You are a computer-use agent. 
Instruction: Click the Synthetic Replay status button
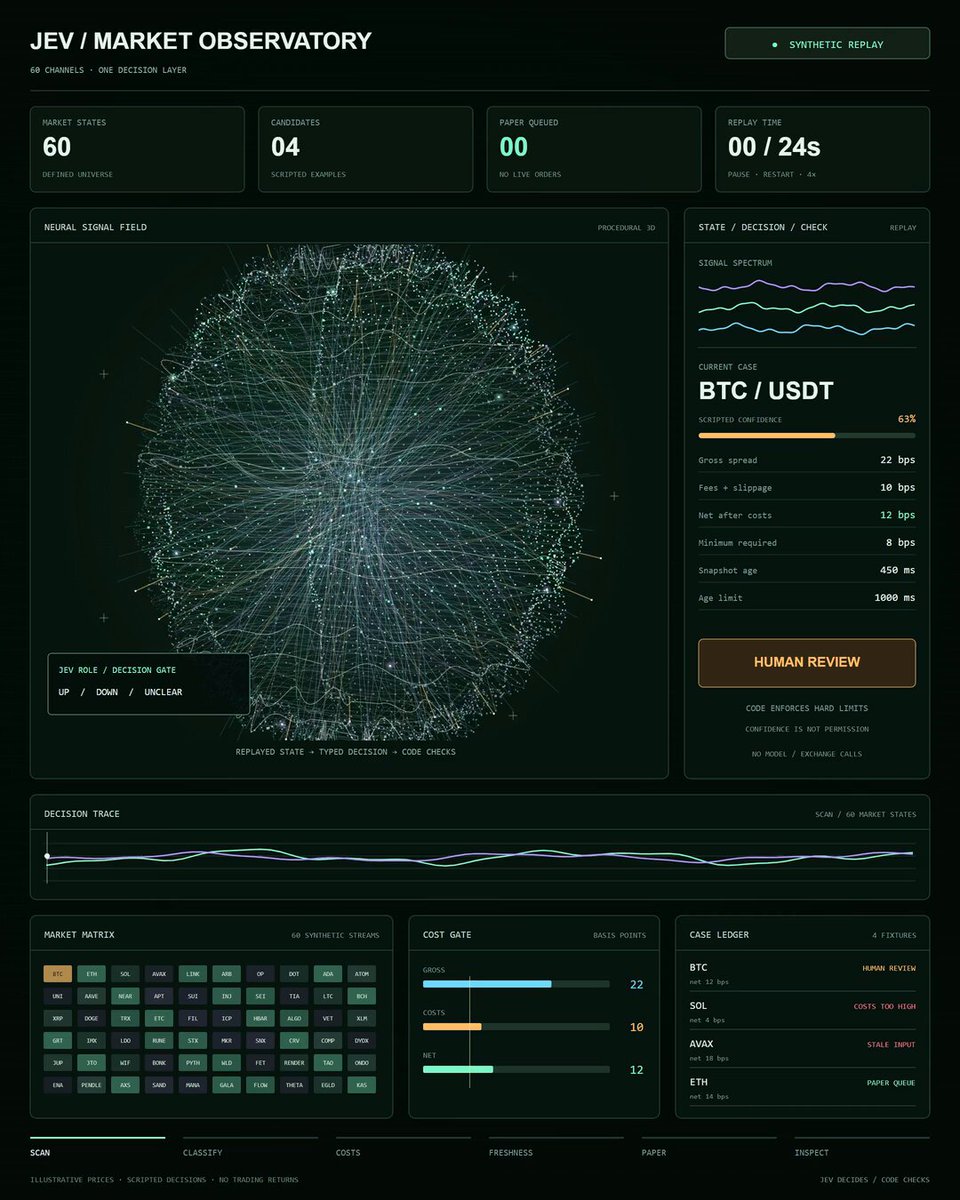pos(827,44)
